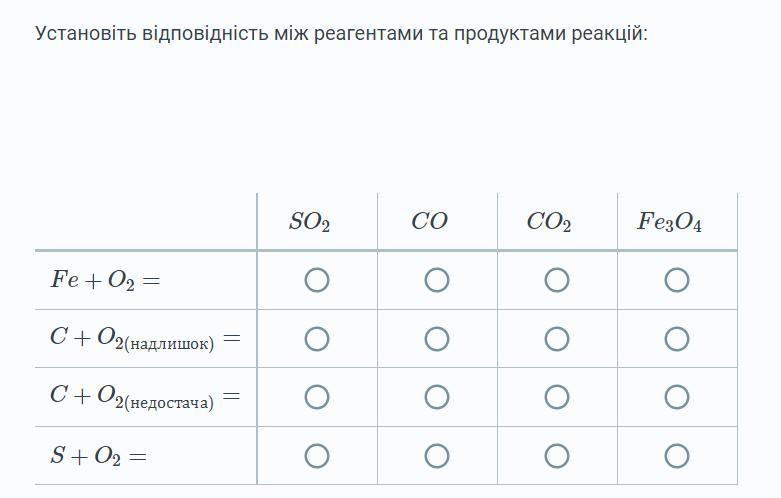Mark CO for C + O2 (недостача) row
Image resolution: width=781 pixels, height=498 pixels.
tap(437, 397)
